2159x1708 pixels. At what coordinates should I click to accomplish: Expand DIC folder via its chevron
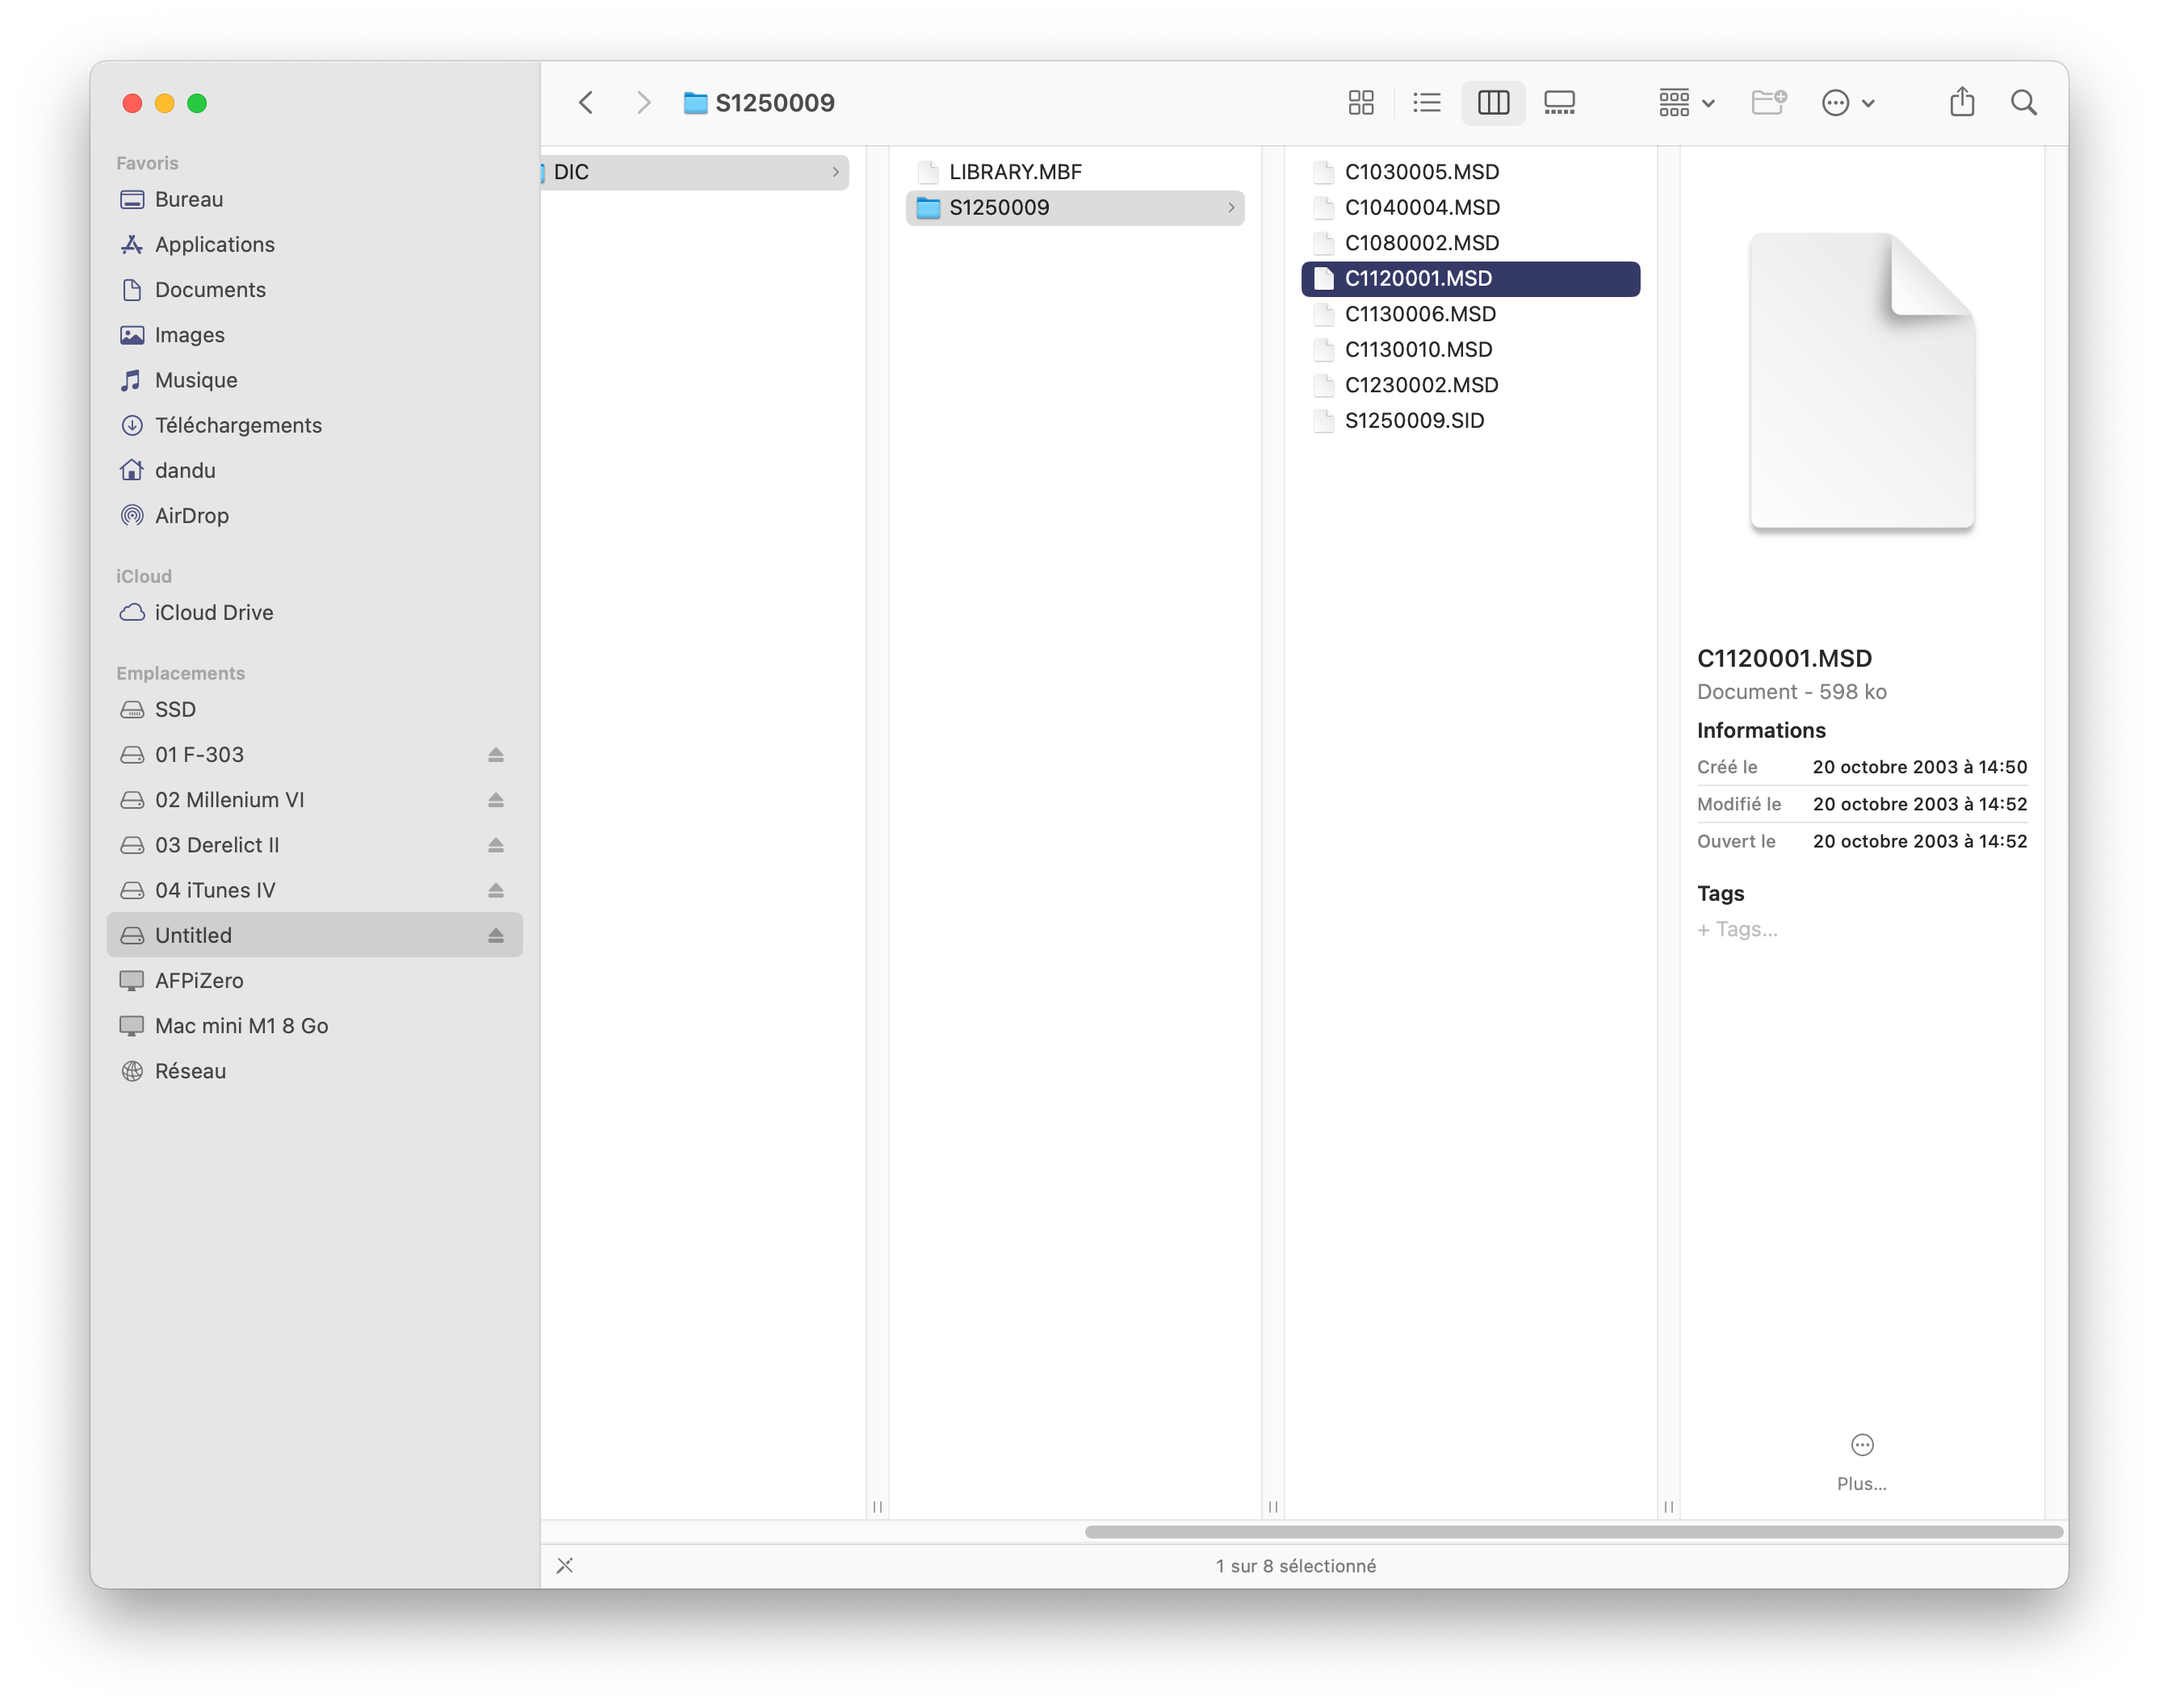coord(835,172)
